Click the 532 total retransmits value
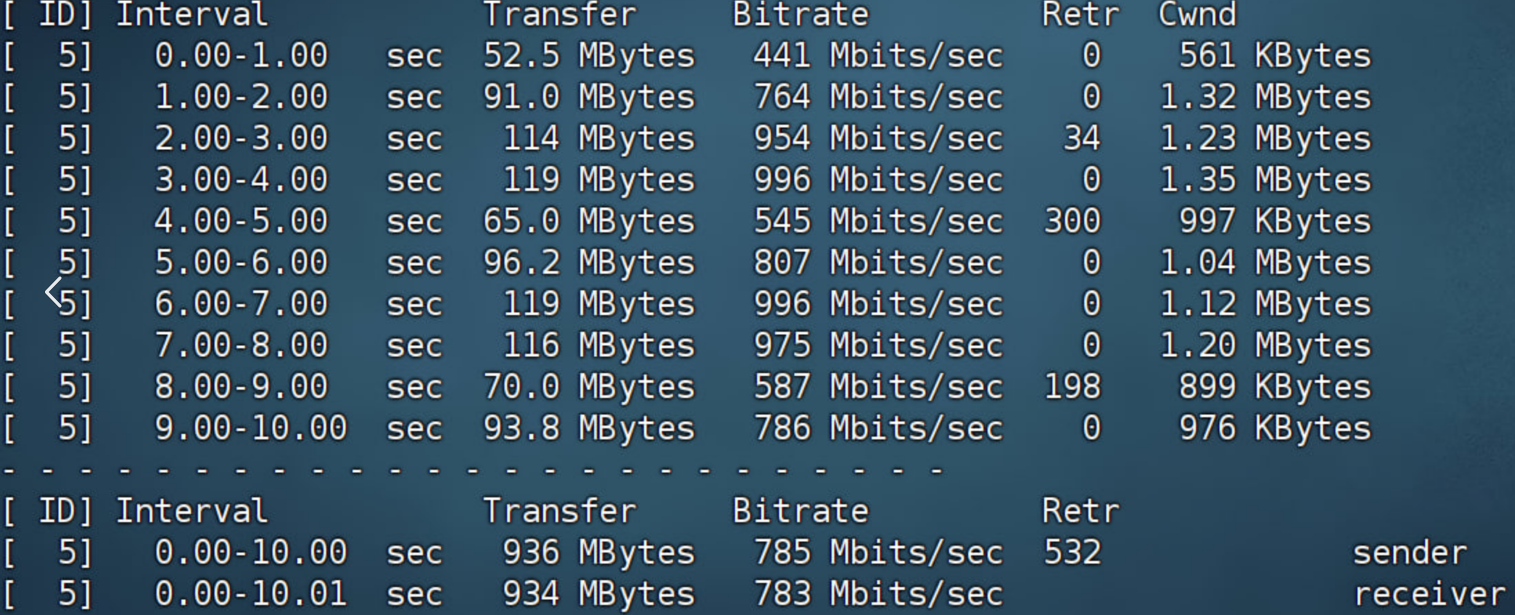 click(1072, 552)
